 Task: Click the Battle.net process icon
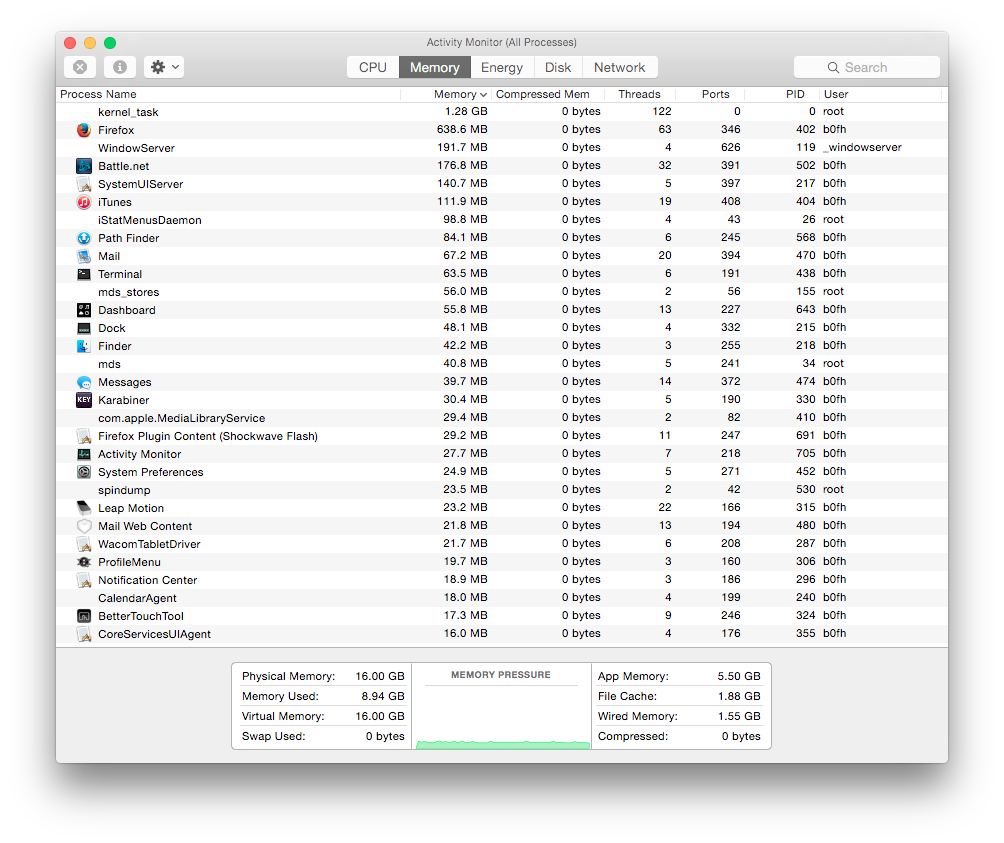point(84,166)
